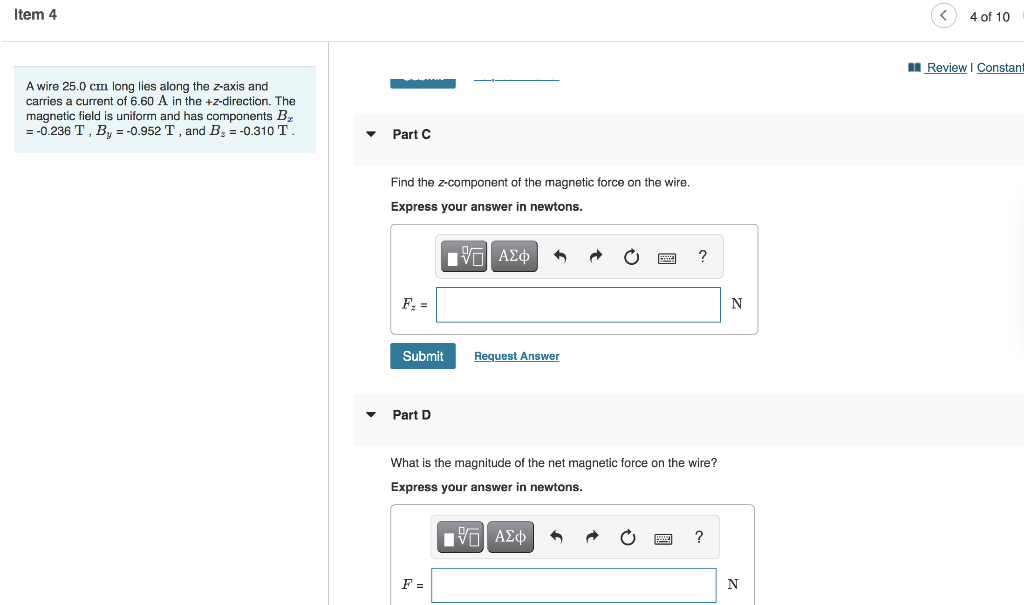
Task: Click the undo arrow icon in Part C toolbar
Action: tap(559, 256)
